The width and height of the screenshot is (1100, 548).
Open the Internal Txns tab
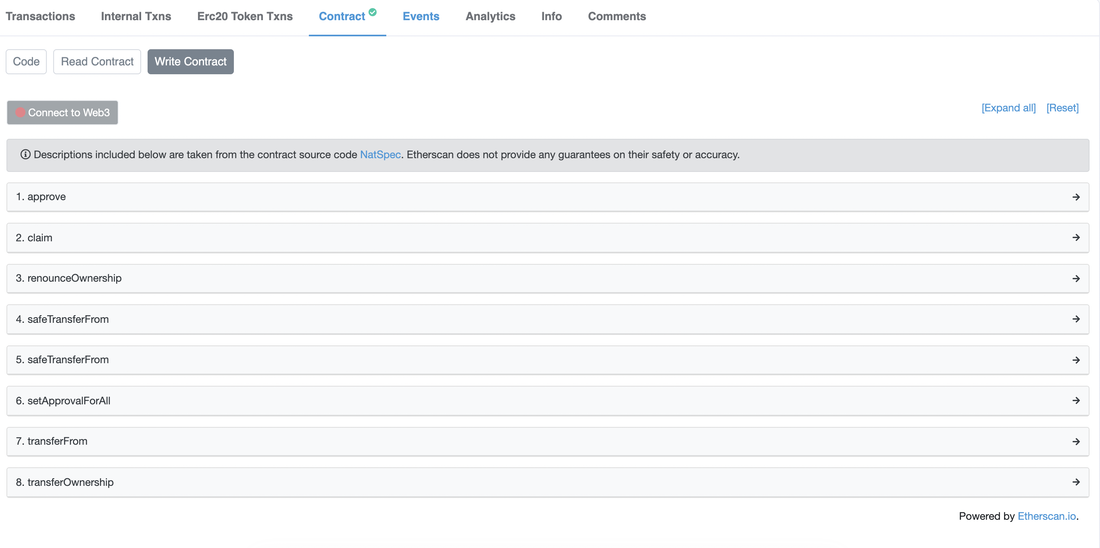(x=136, y=16)
